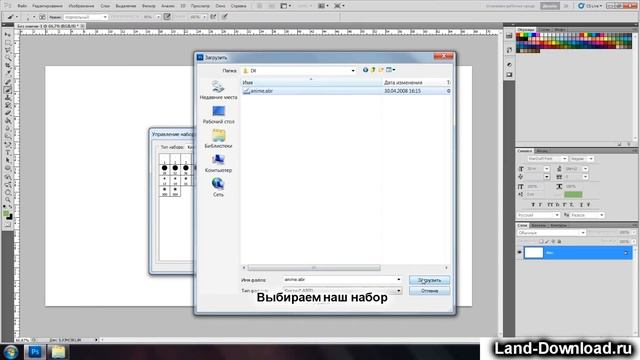
Task: Select the Brush tool in the toolbox
Action: point(8,90)
